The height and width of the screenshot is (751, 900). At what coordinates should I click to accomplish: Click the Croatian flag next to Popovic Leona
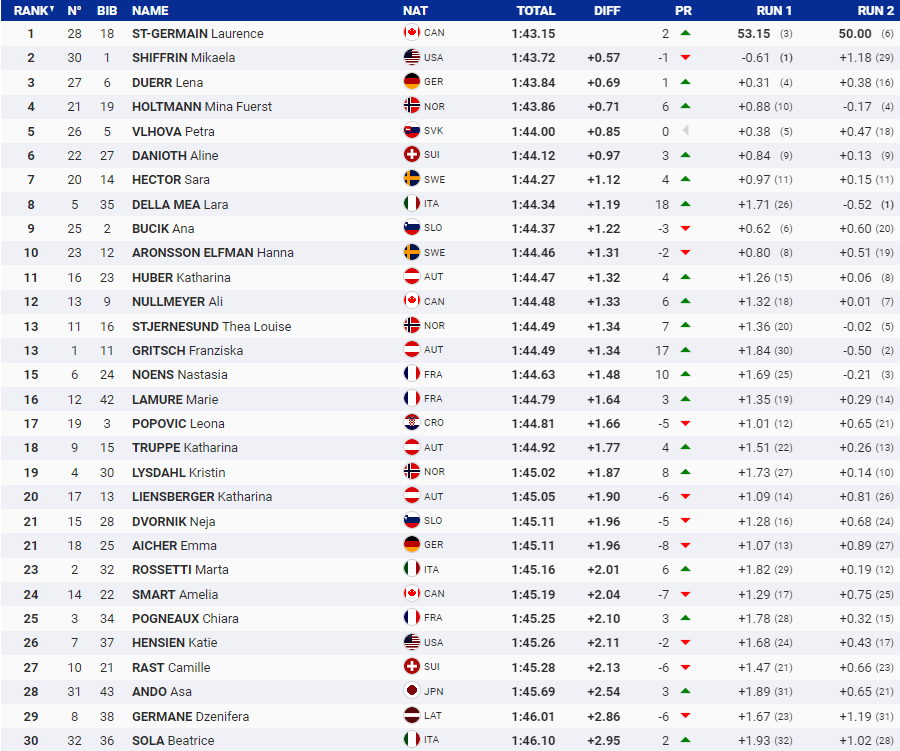411,423
